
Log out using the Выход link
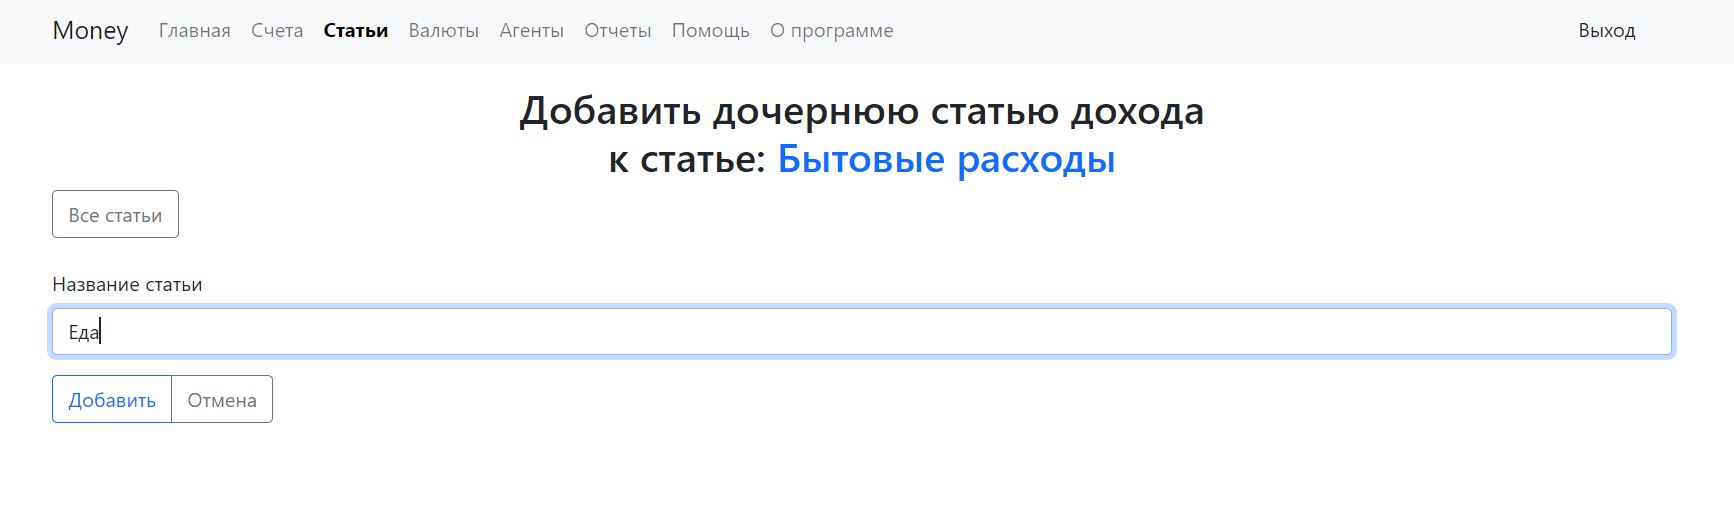coord(1606,31)
